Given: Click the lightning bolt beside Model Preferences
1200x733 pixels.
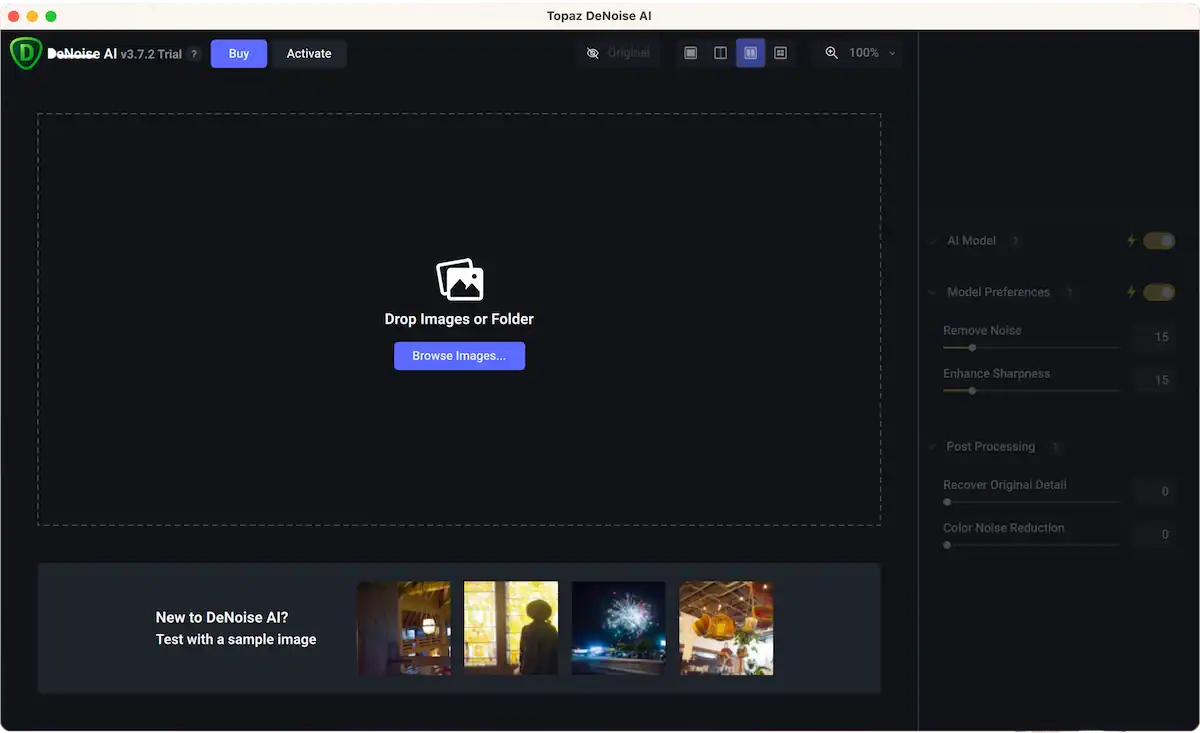Looking at the screenshot, I should (1132, 292).
